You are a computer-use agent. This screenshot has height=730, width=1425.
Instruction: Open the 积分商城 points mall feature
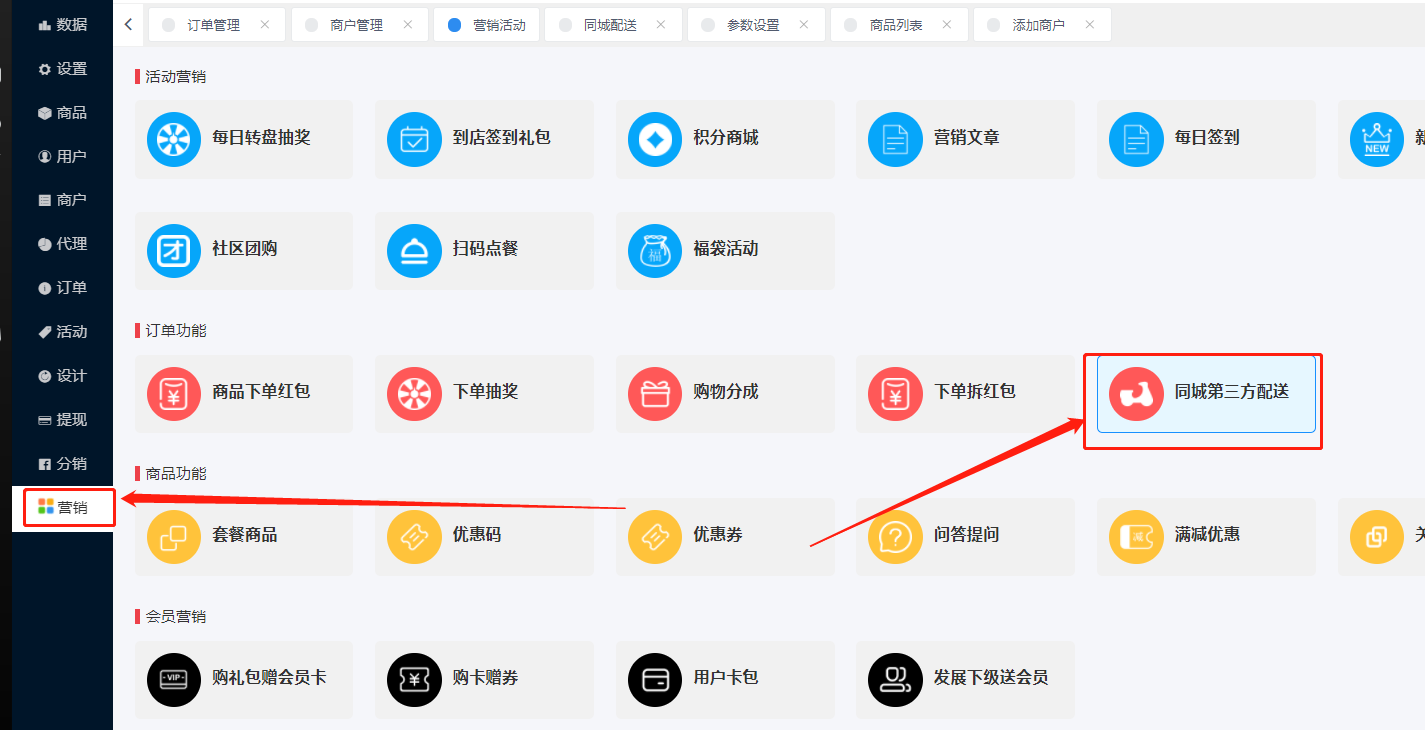[x=725, y=139]
